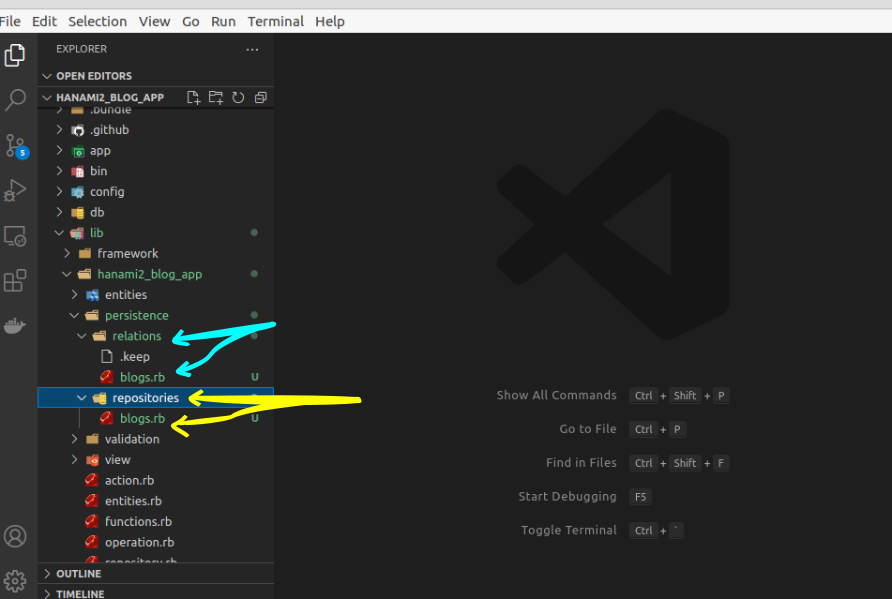Collapse the OPEN EDITORS section
Screen dimensions: 892x599
(x=93, y=76)
